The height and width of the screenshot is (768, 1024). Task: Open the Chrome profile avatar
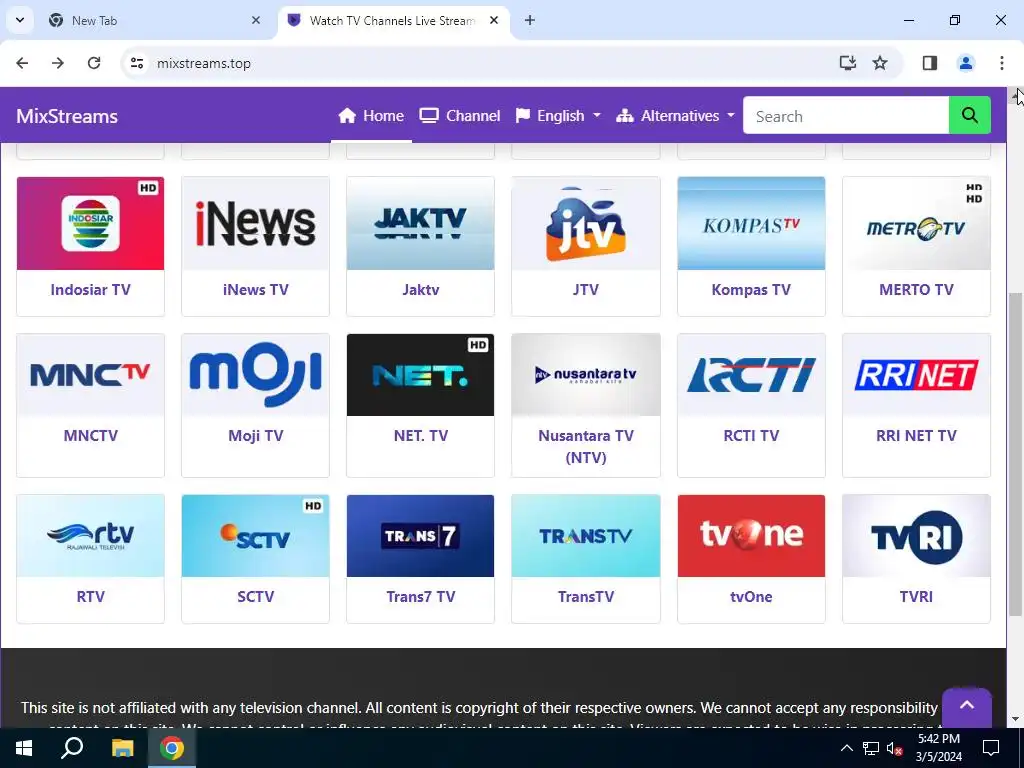pos(966,63)
